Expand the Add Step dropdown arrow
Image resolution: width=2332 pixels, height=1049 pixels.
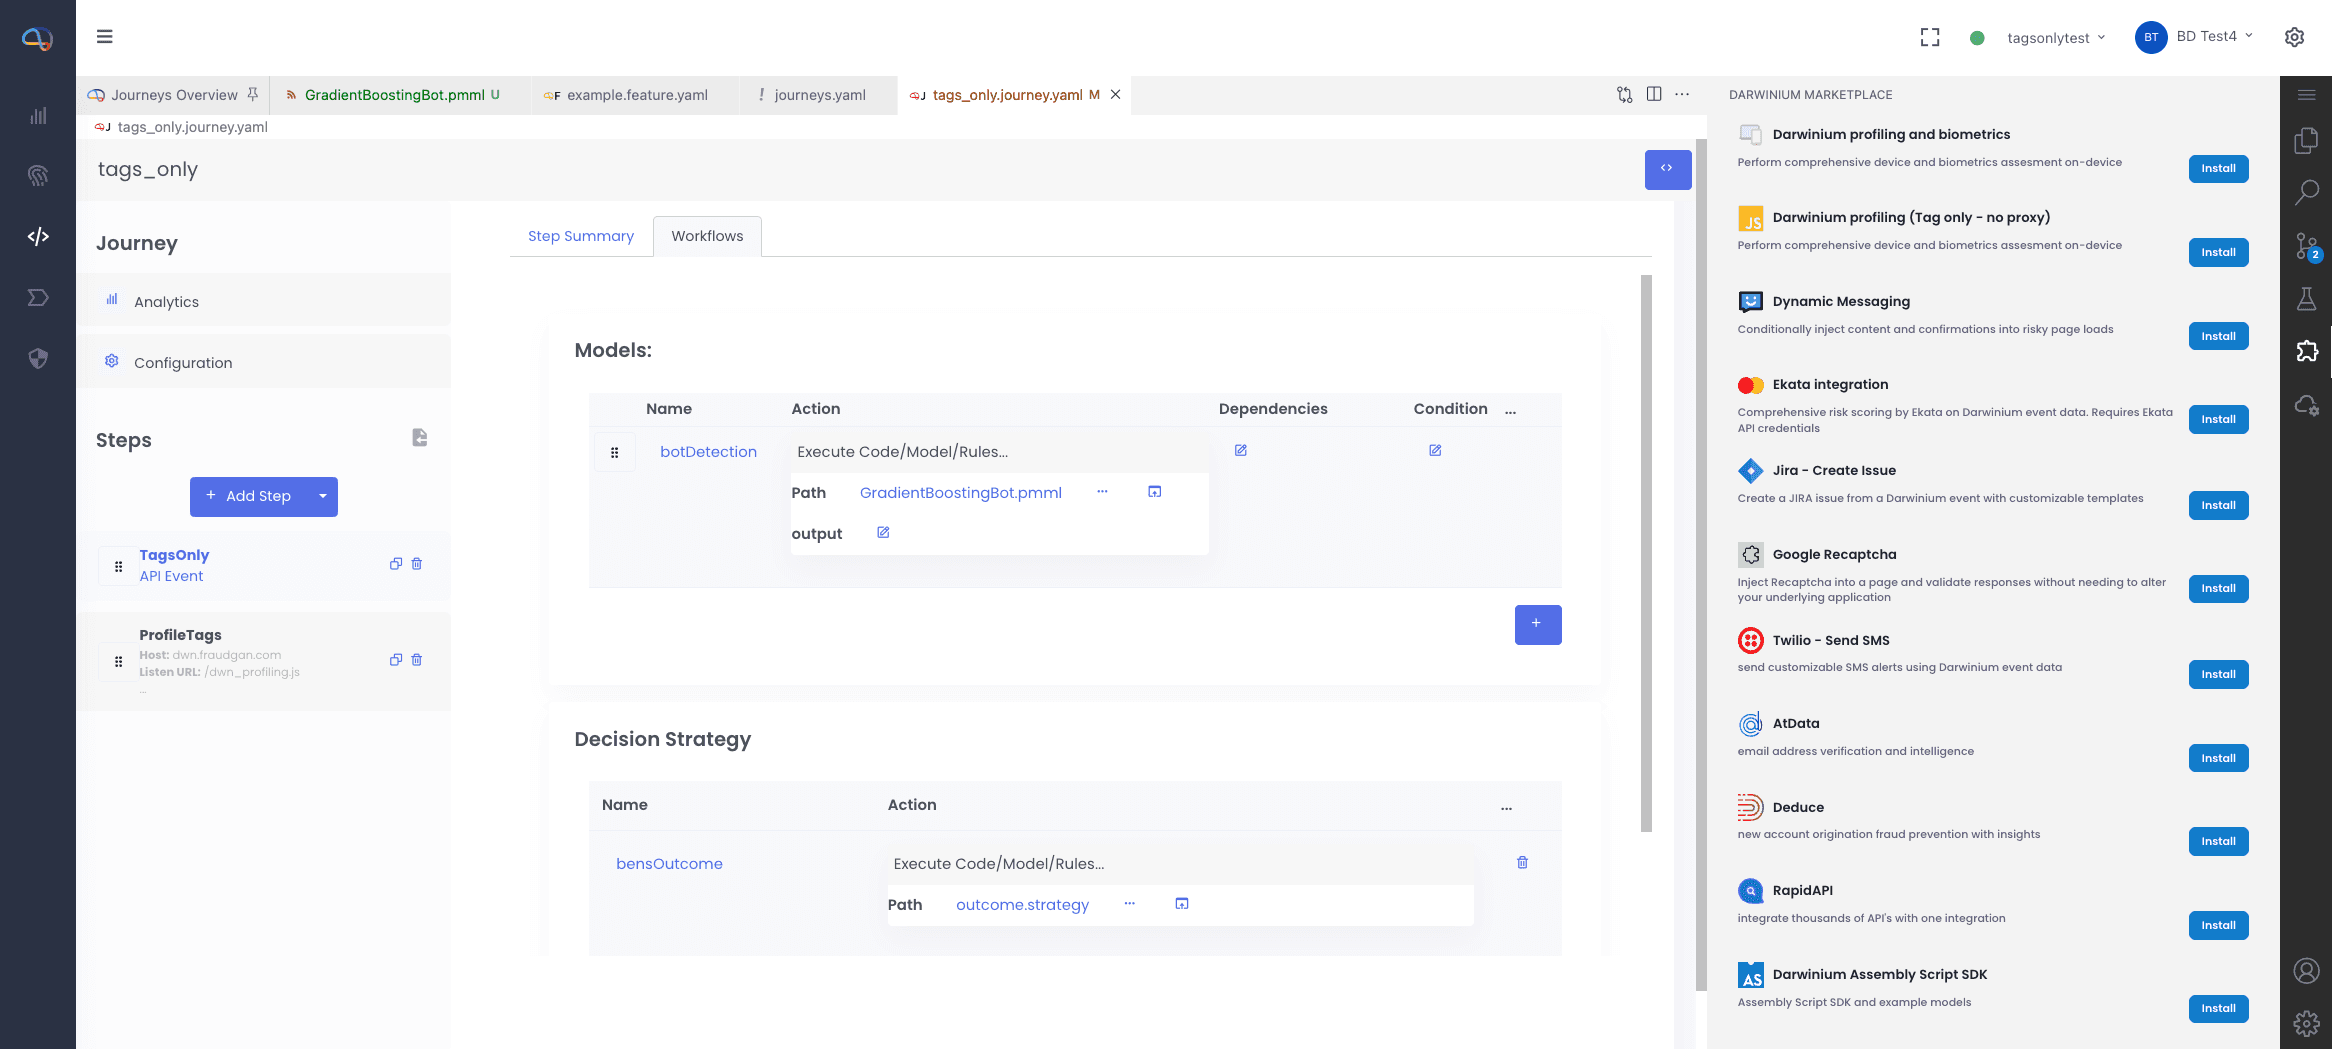323,496
